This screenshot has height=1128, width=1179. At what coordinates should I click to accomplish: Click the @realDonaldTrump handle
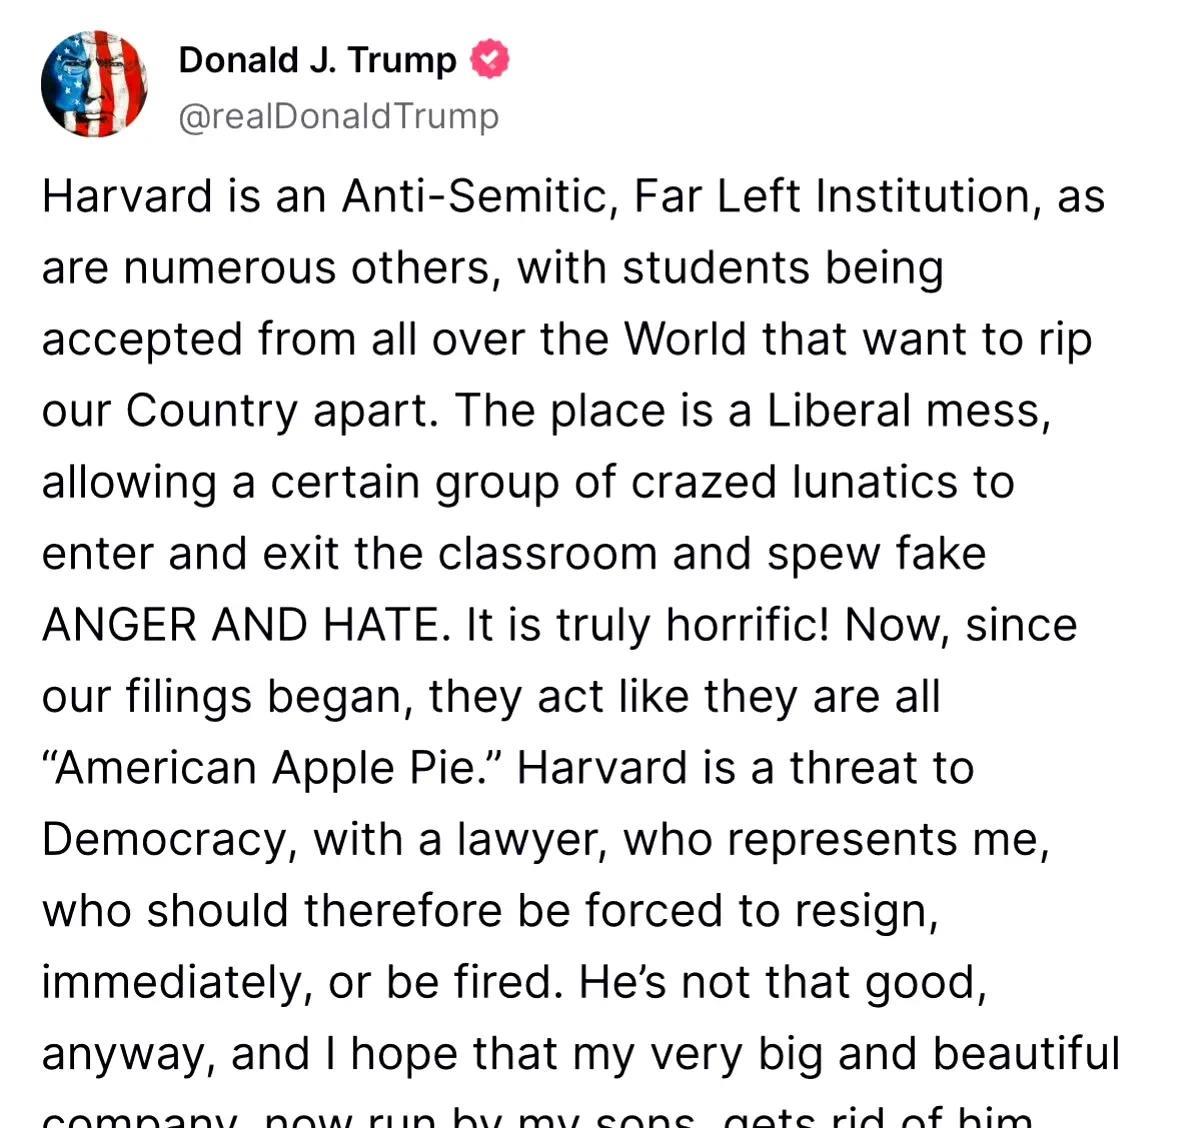tap(338, 117)
